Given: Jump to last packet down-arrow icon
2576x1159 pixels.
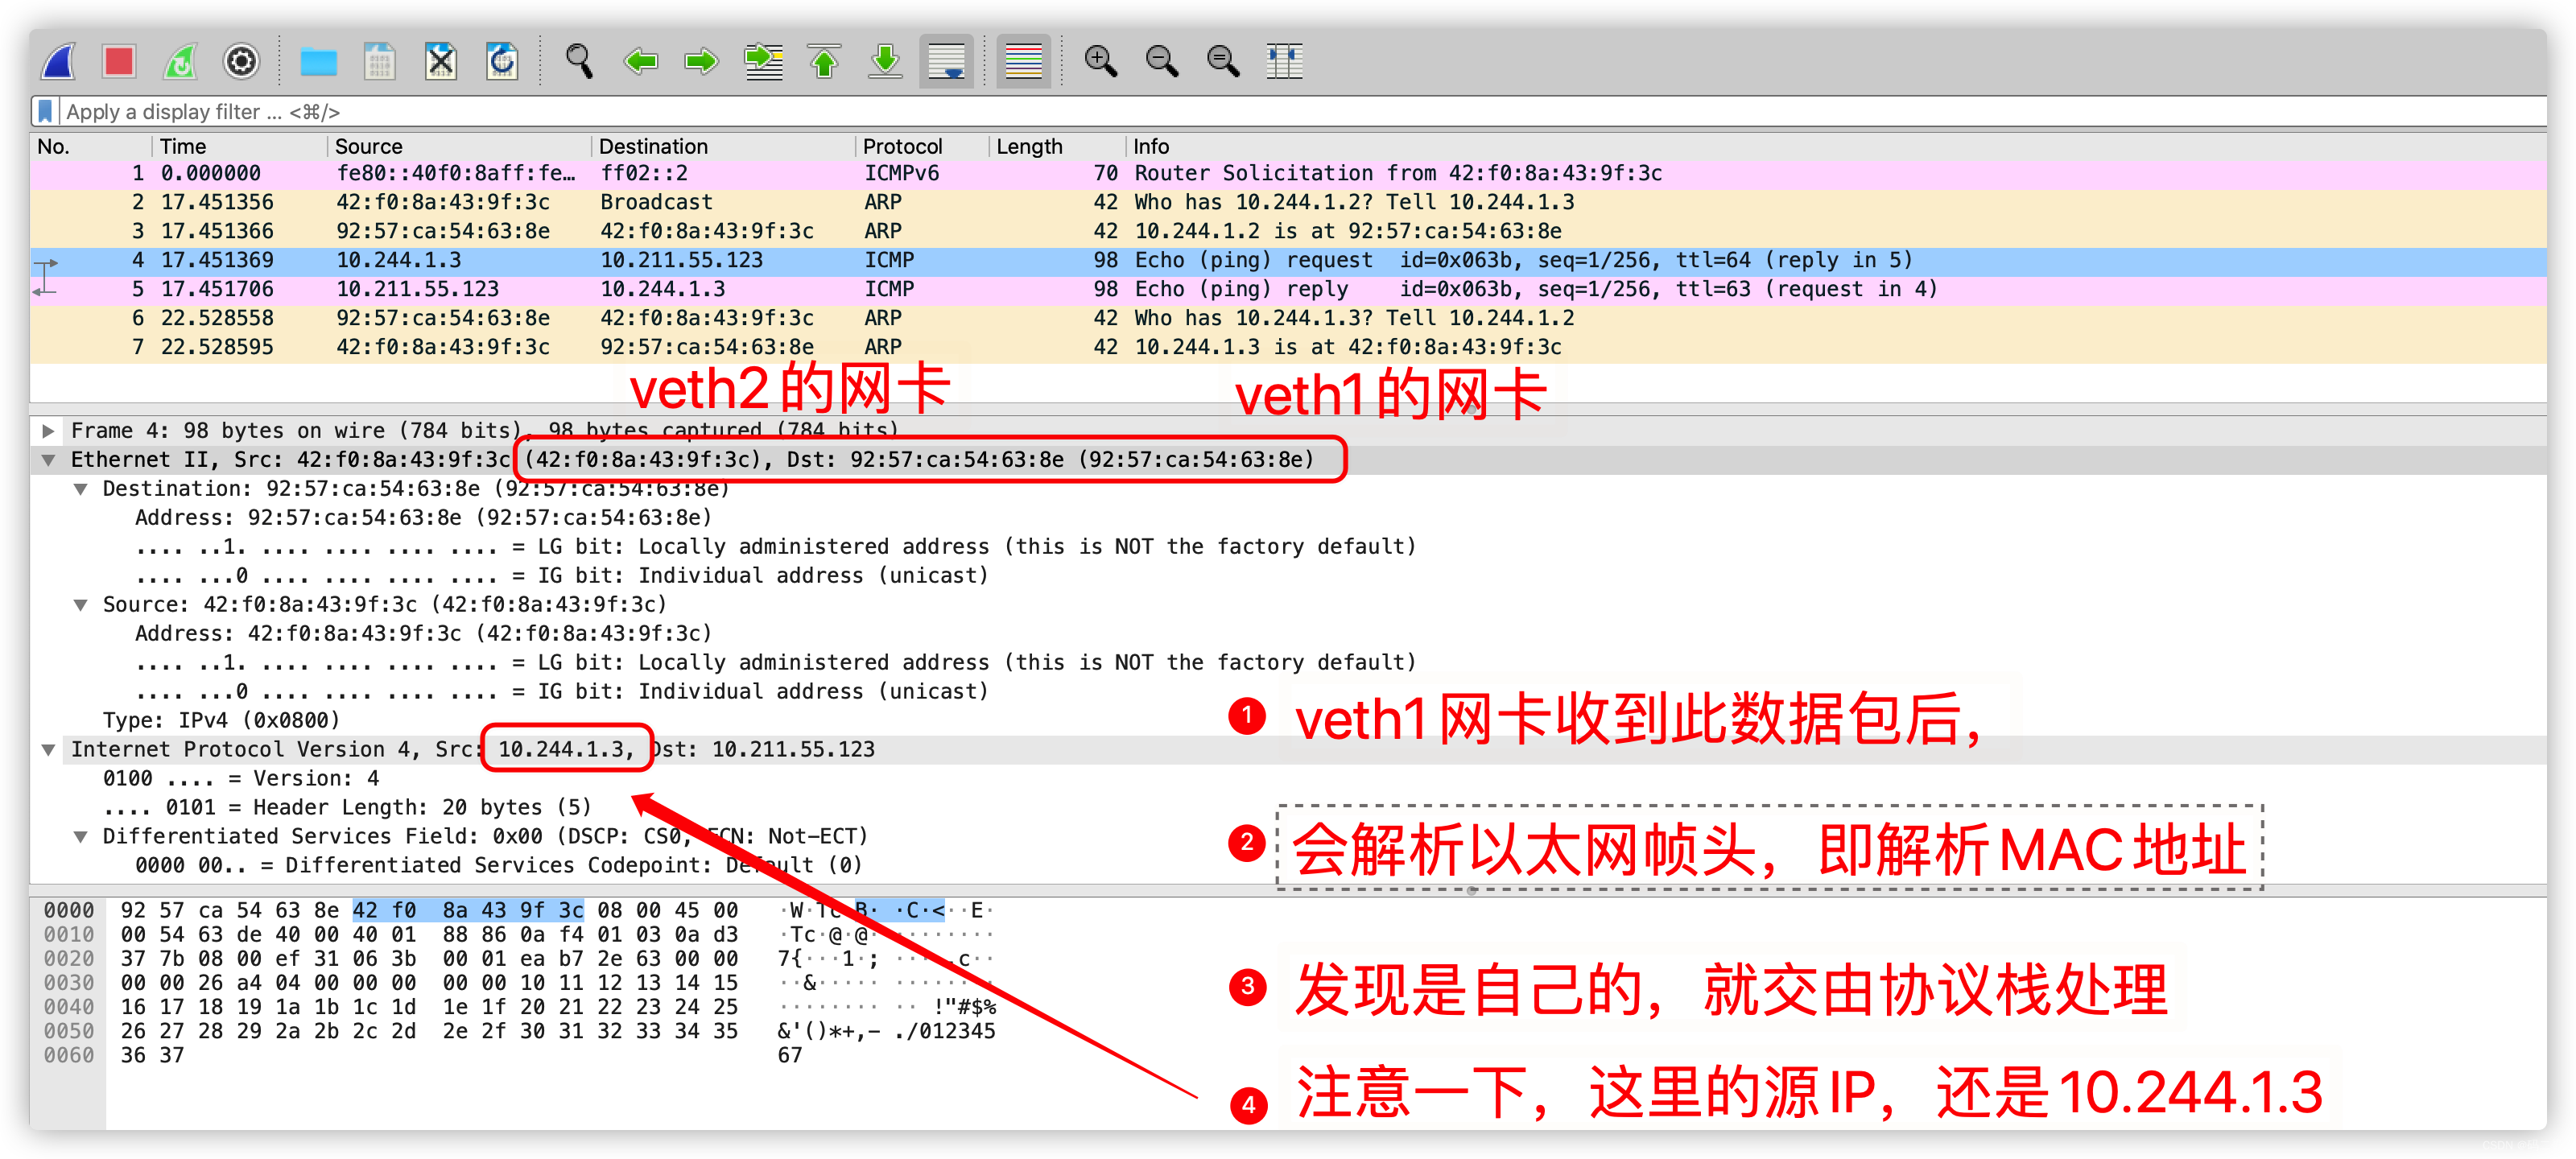Looking at the screenshot, I should click(885, 61).
